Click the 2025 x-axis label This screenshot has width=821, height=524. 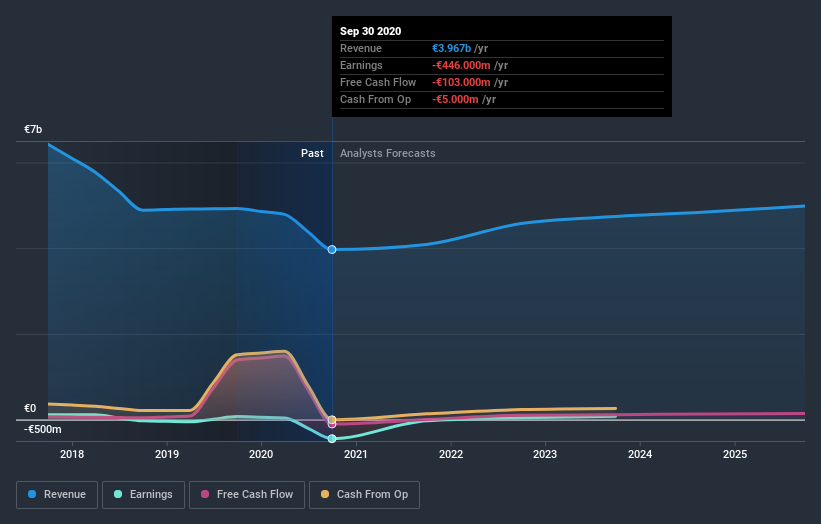coord(735,454)
